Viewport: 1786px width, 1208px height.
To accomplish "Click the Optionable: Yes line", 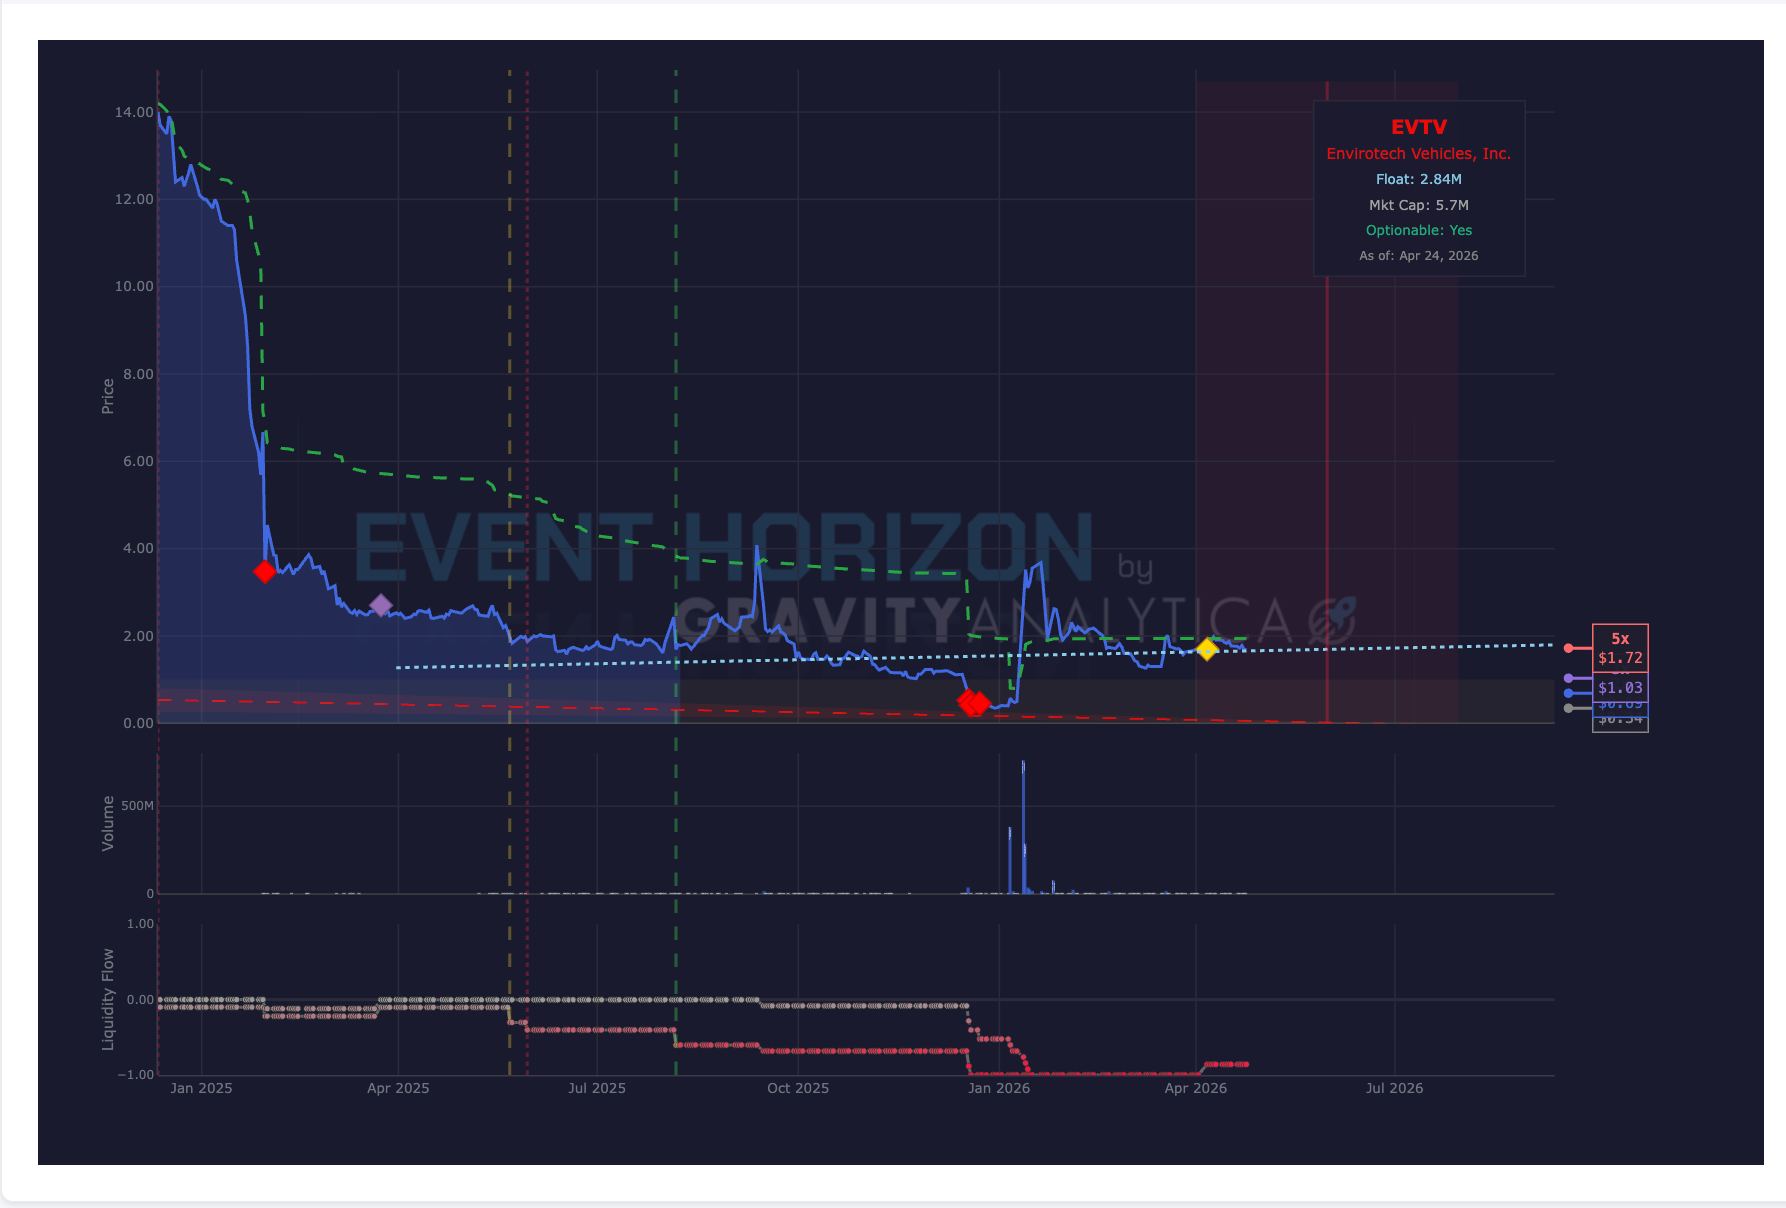I will [x=1418, y=230].
